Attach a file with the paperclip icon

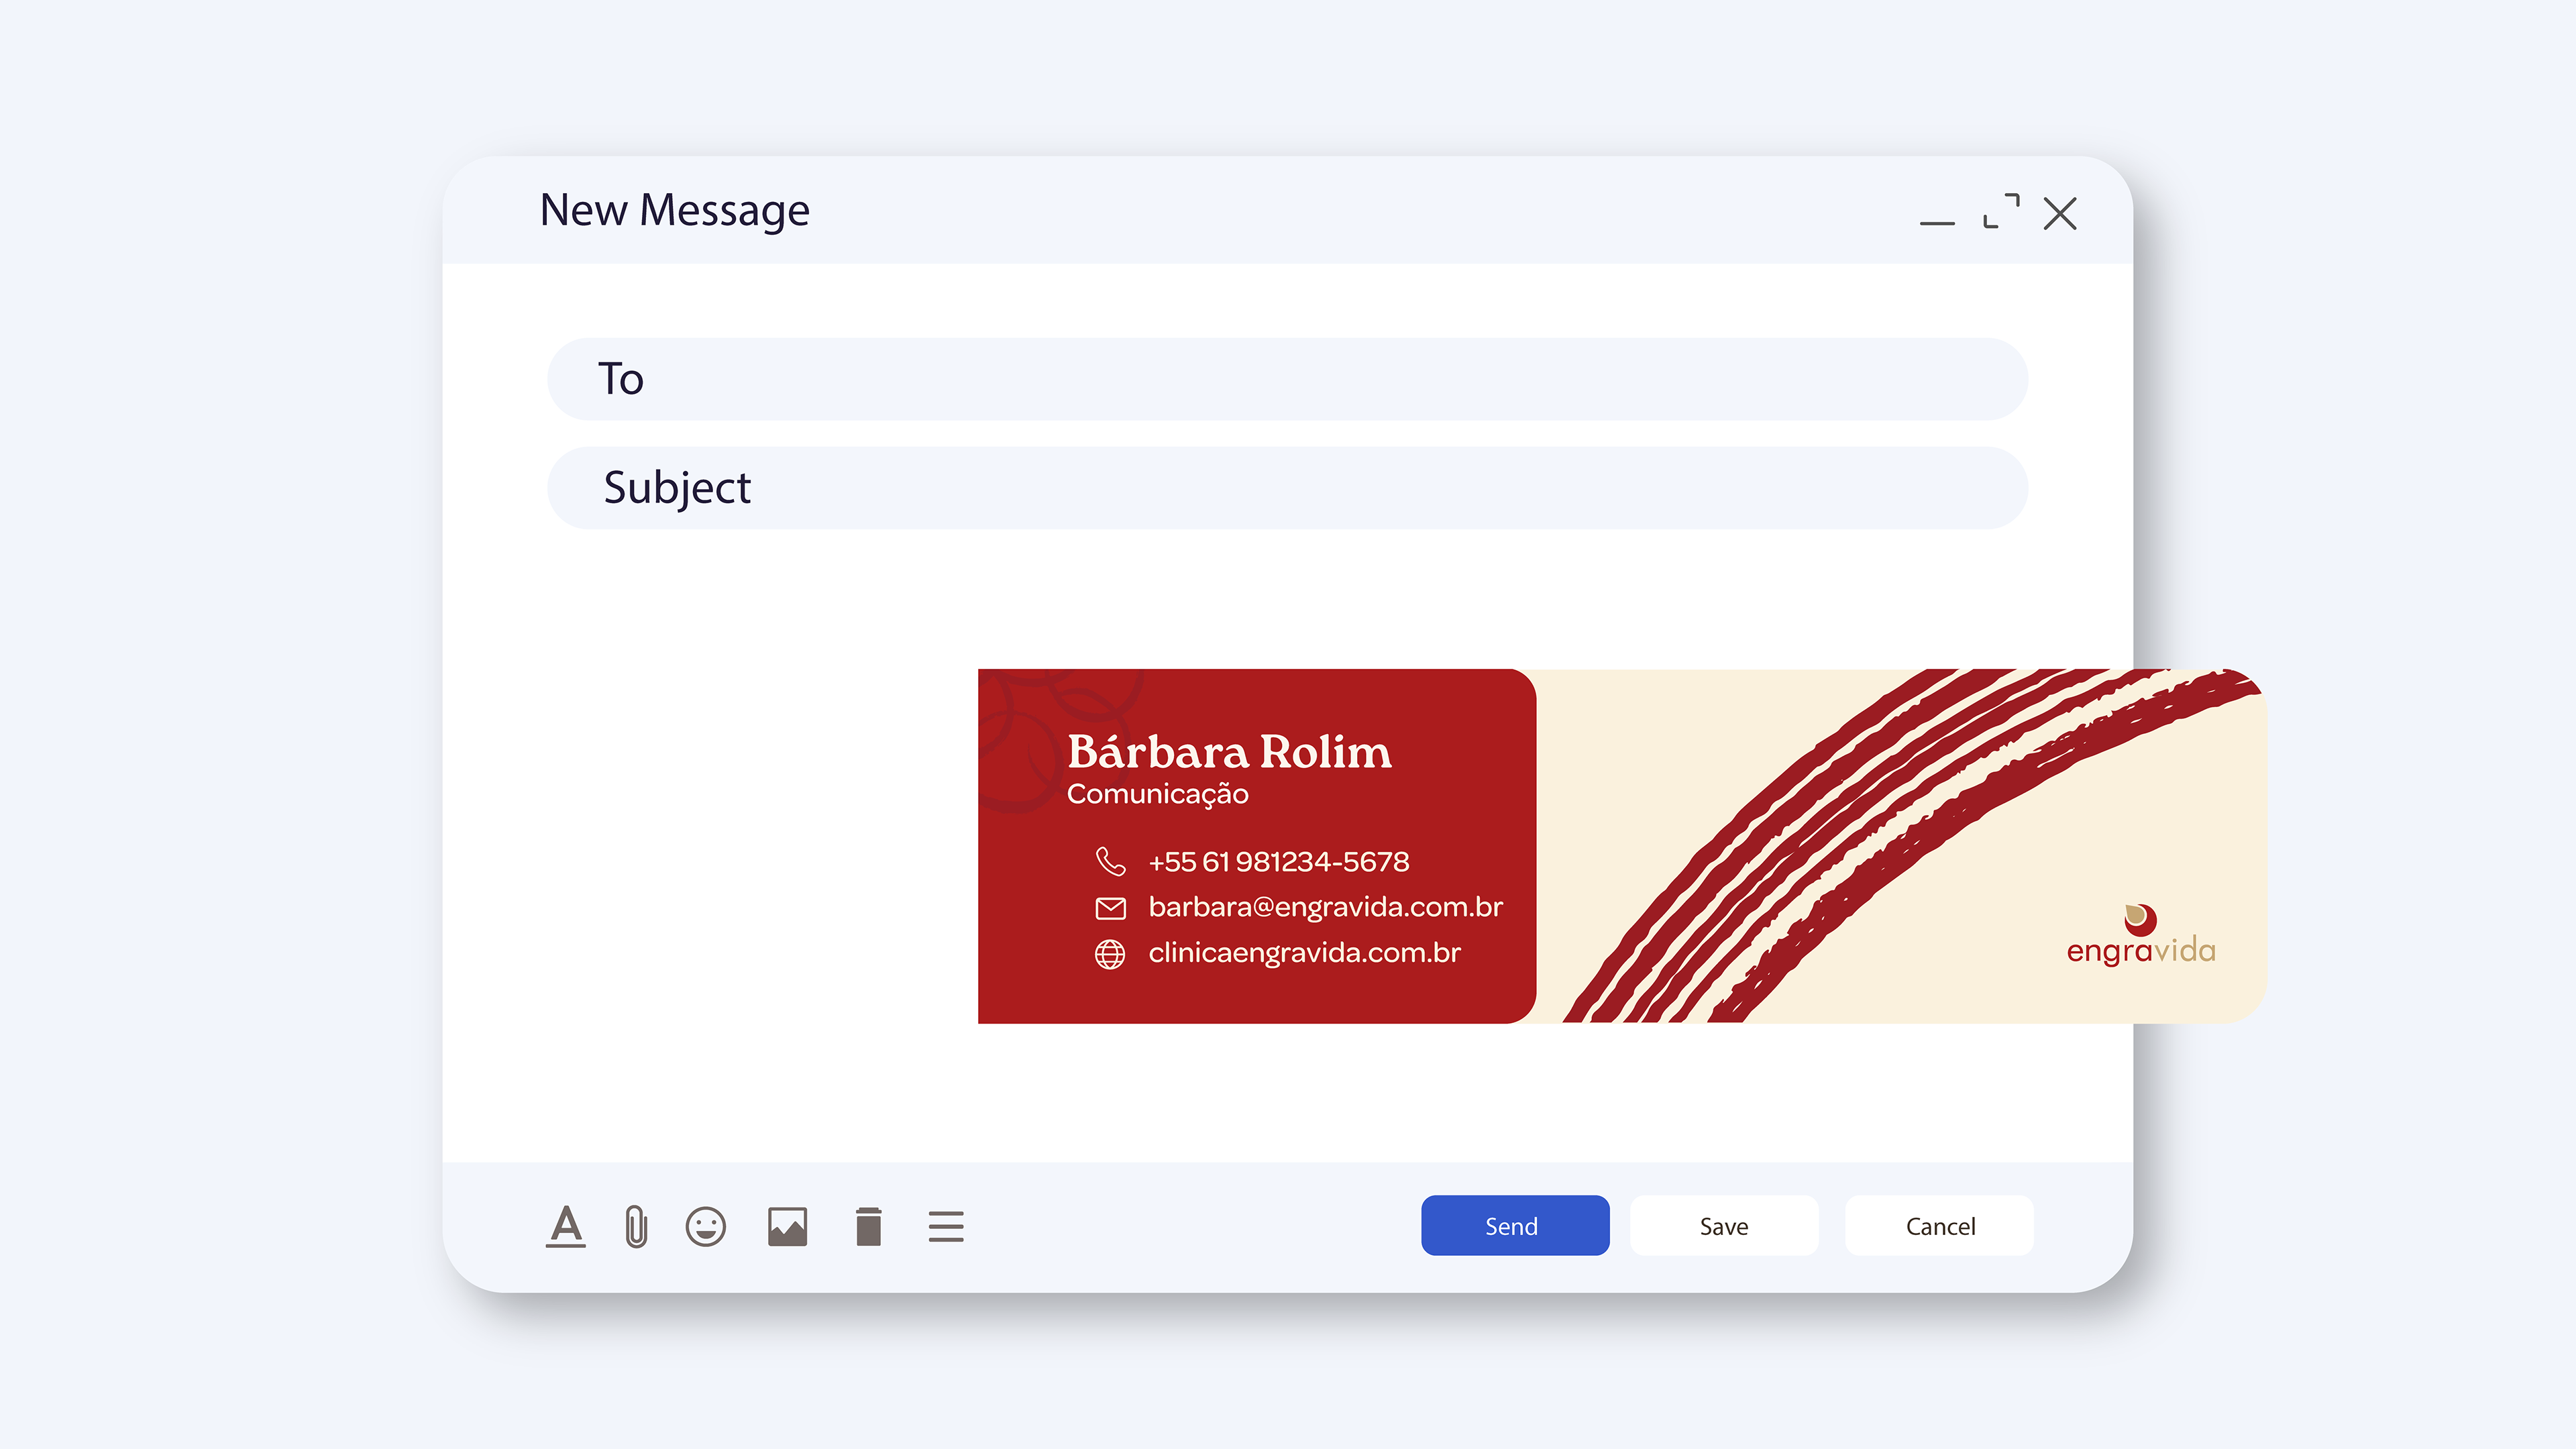pos(636,1226)
